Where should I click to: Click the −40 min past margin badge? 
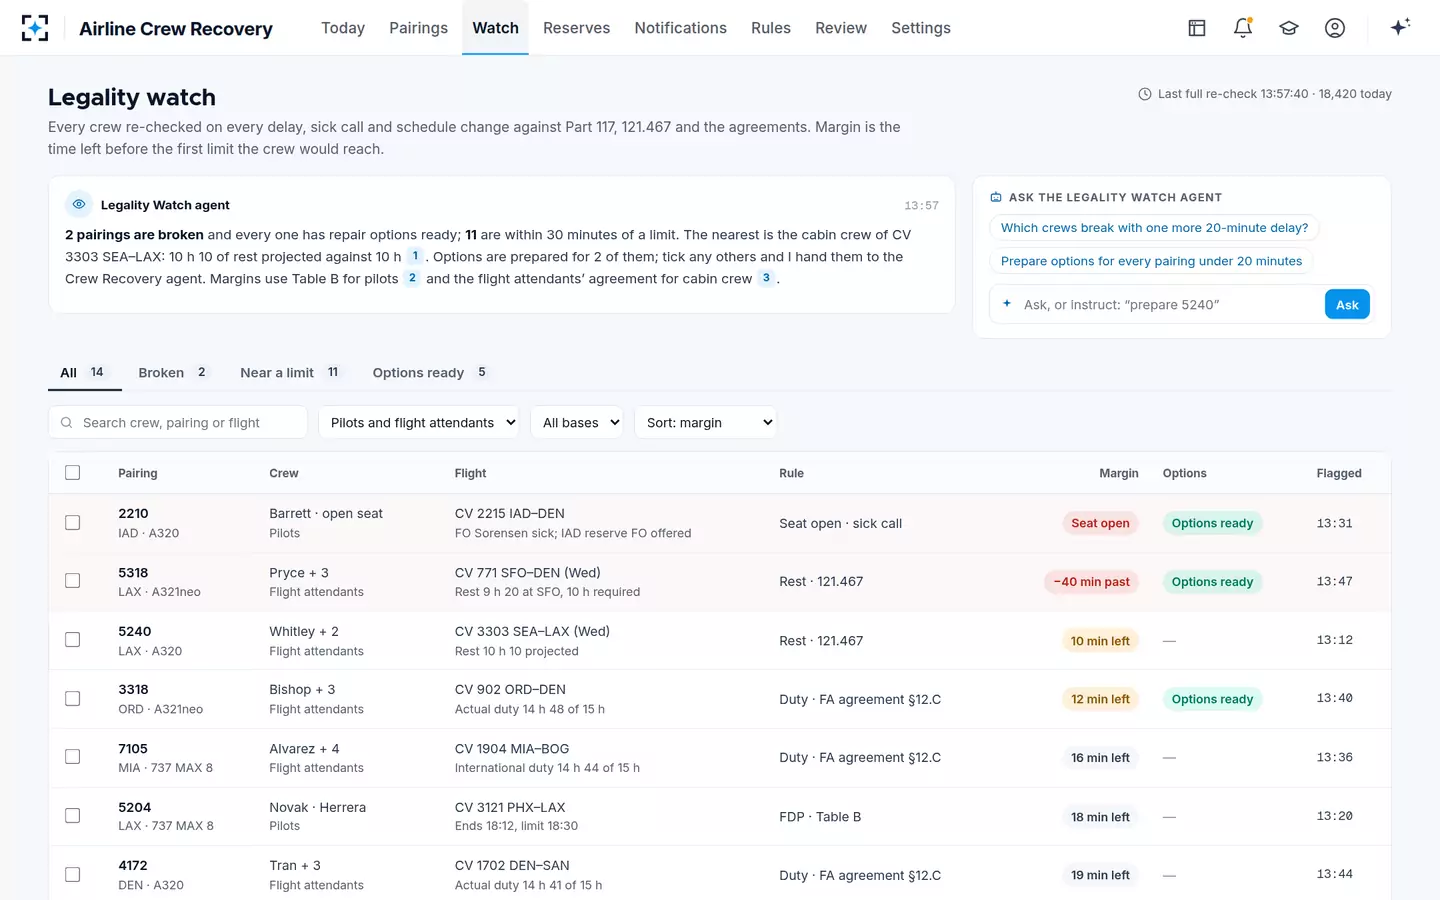click(x=1091, y=581)
